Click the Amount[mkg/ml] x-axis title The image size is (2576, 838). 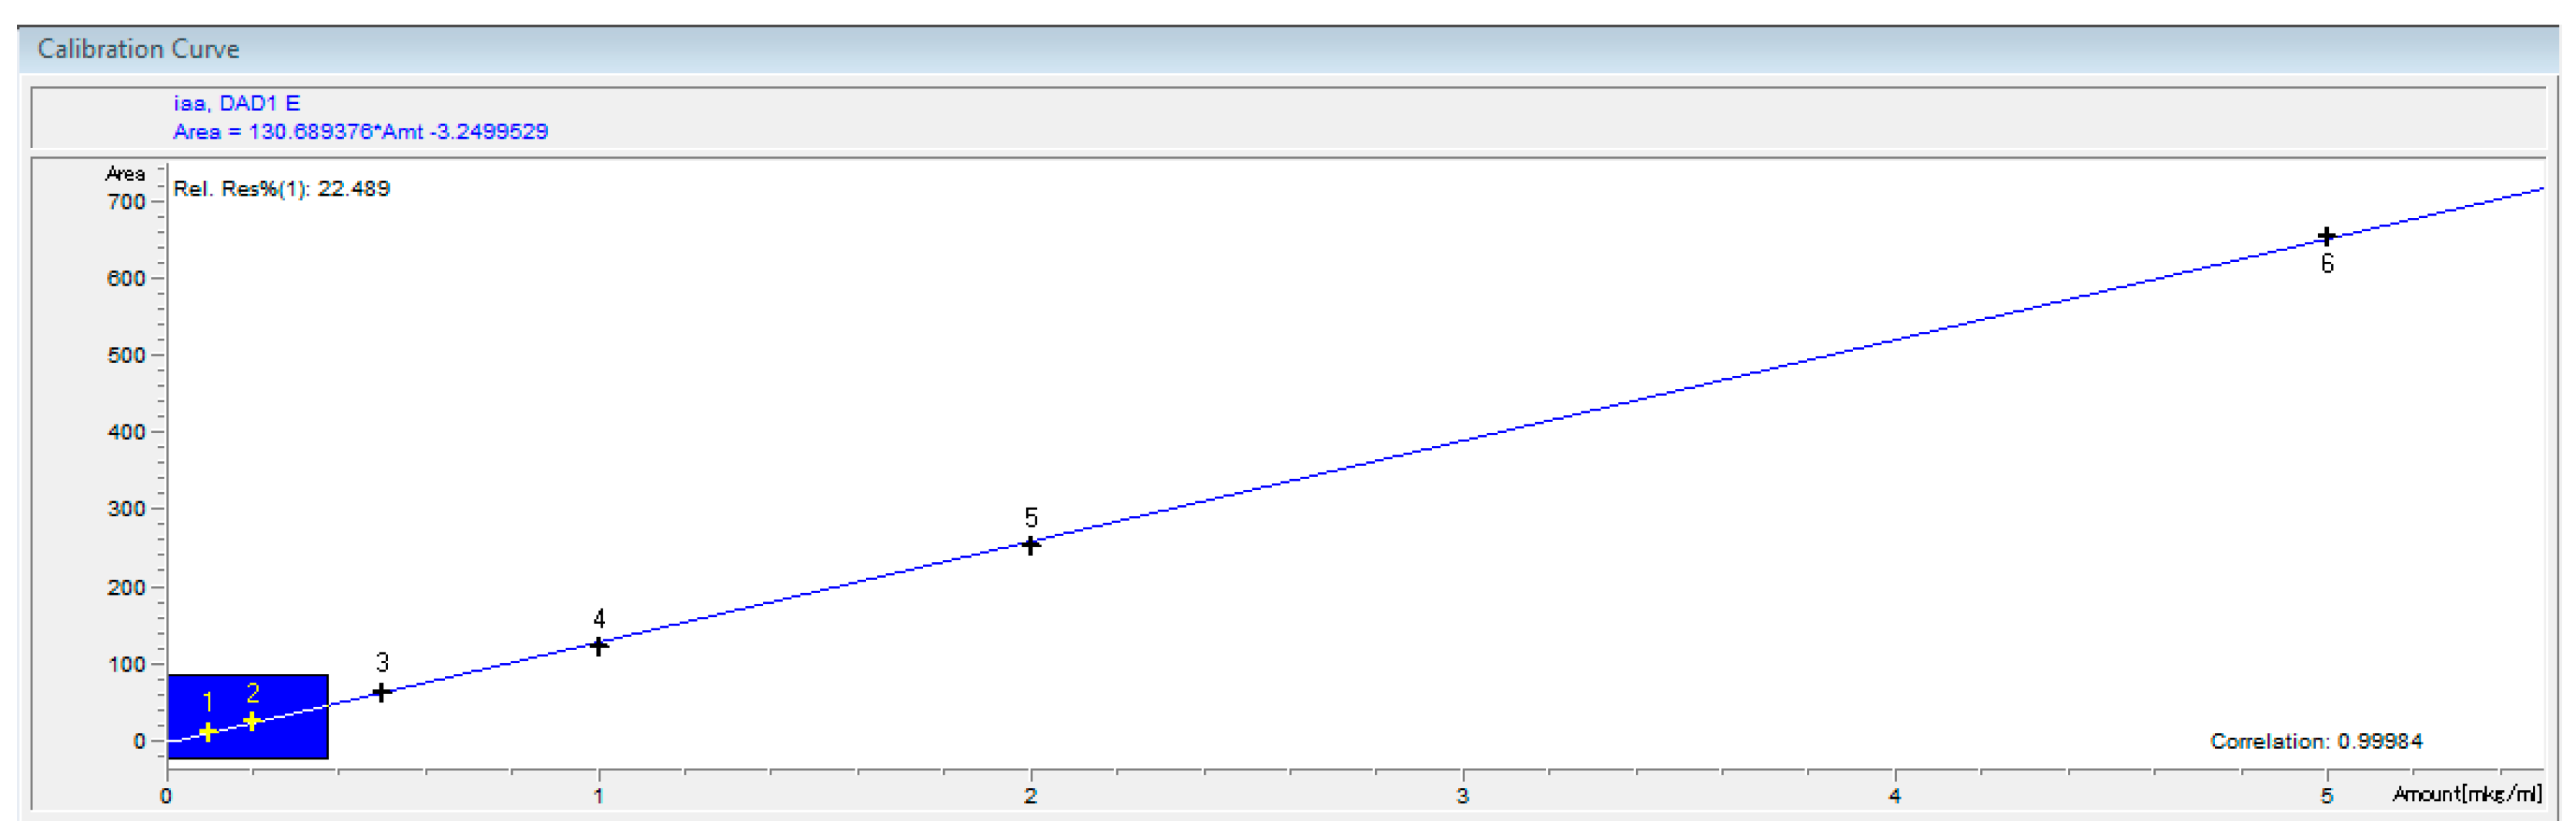point(2466,794)
